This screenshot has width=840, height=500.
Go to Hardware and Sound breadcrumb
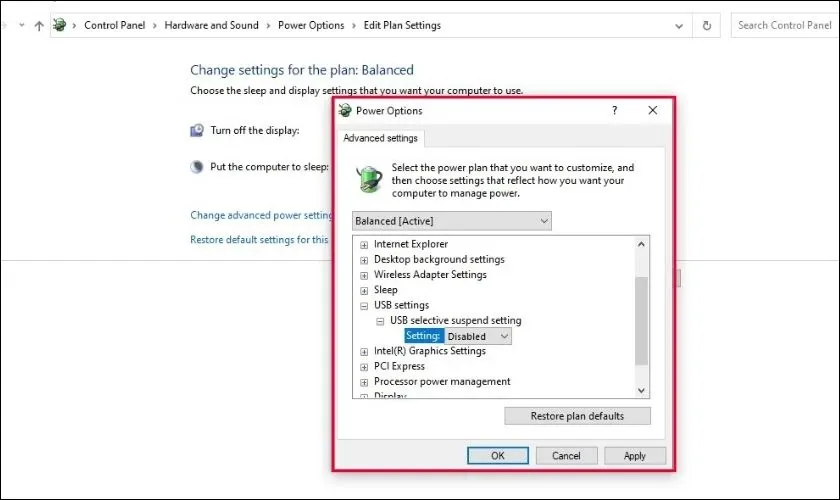[211, 25]
